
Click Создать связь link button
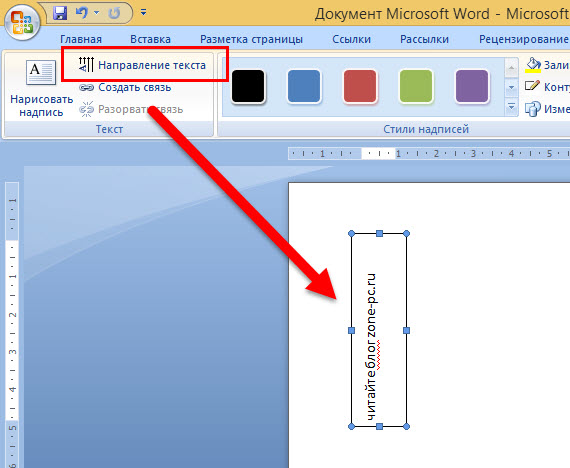(125, 87)
